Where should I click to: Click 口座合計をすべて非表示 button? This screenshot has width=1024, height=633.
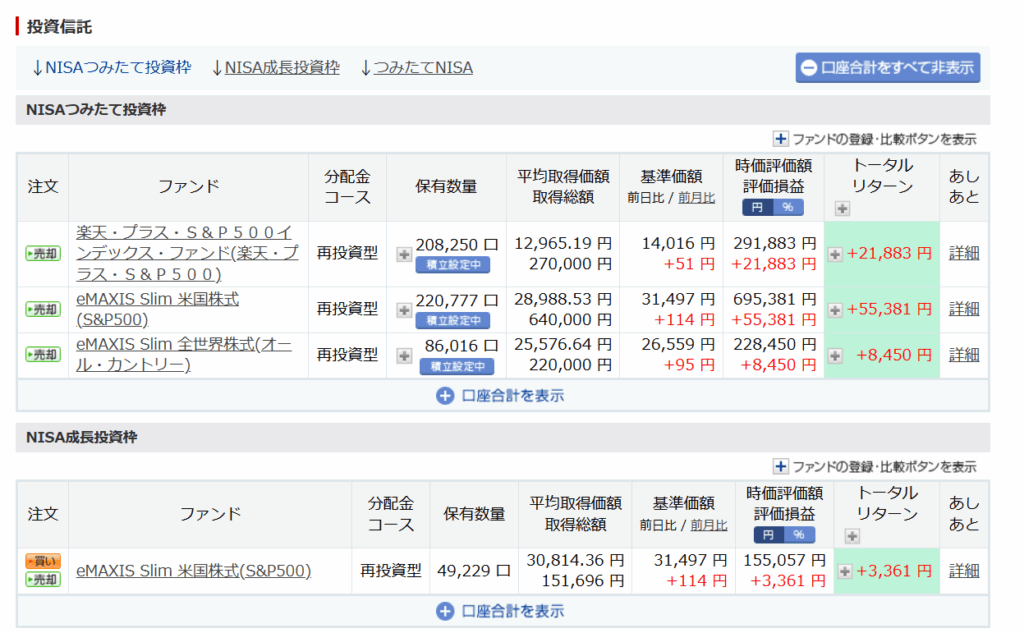[x=888, y=68]
